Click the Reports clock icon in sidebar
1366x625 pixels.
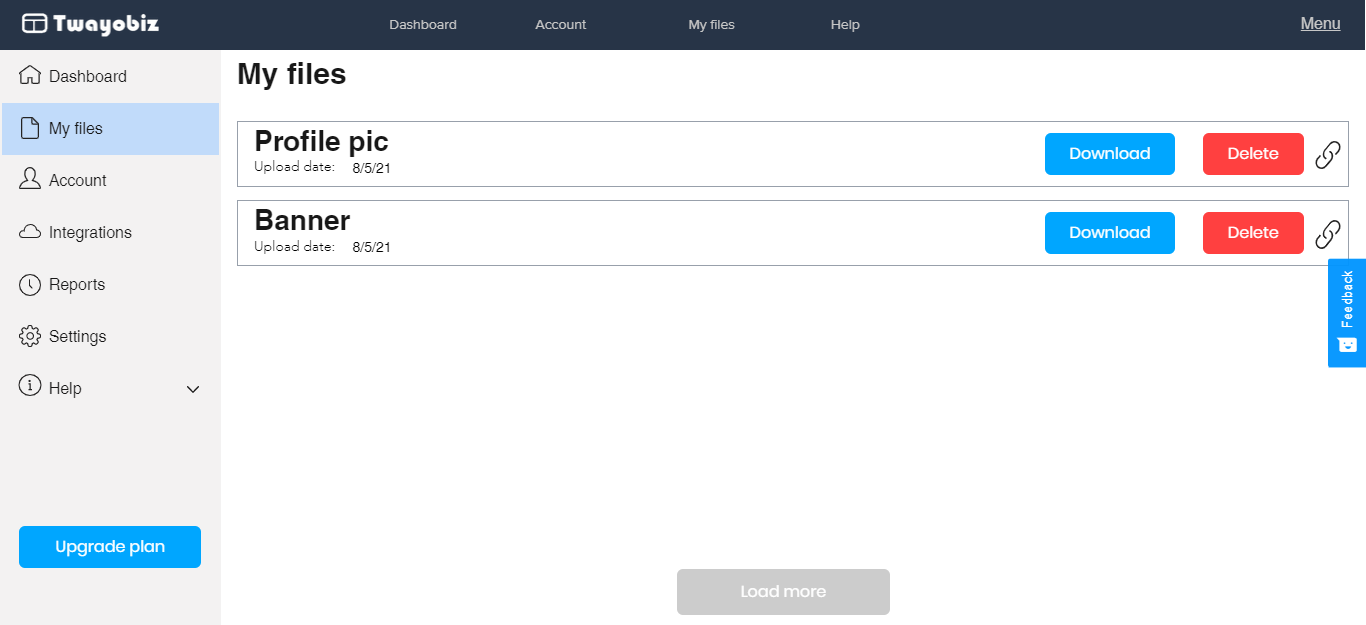coord(30,284)
